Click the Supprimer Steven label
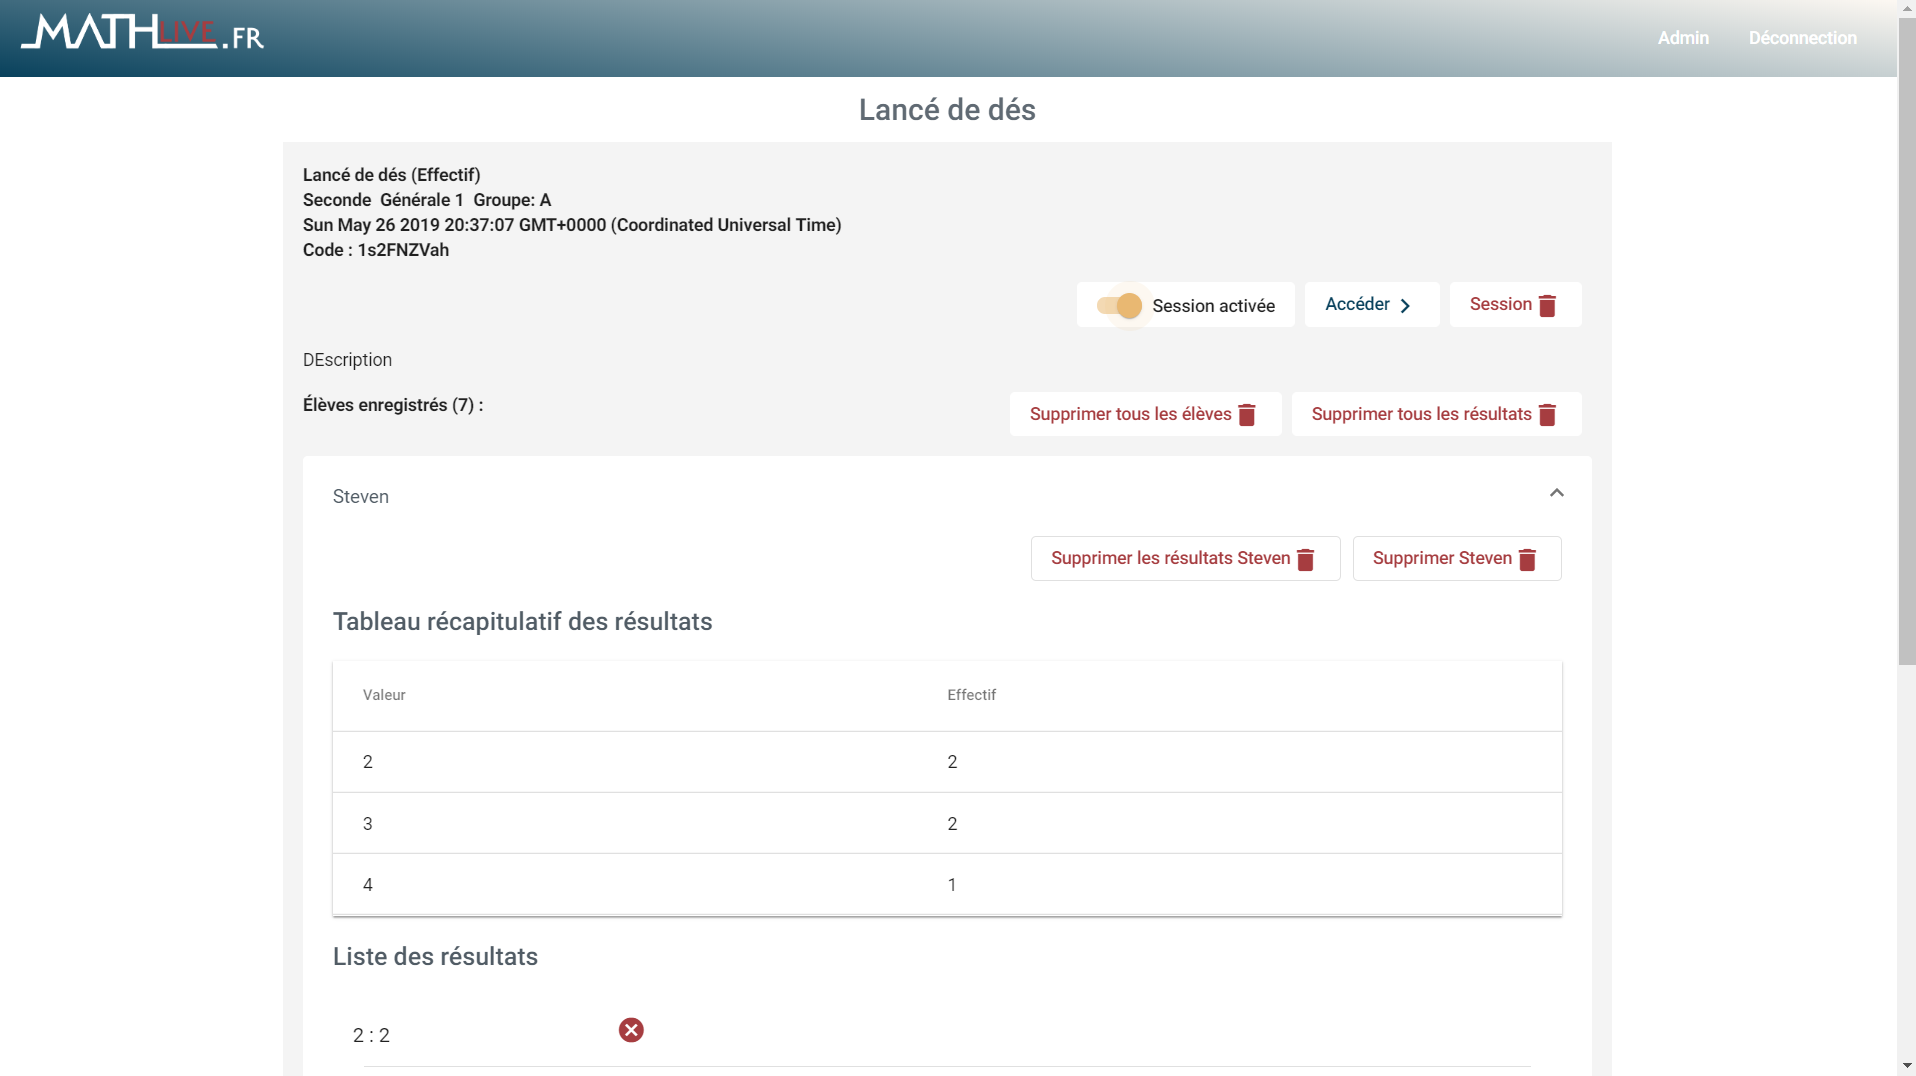The height and width of the screenshot is (1076, 1916). click(1441, 558)
